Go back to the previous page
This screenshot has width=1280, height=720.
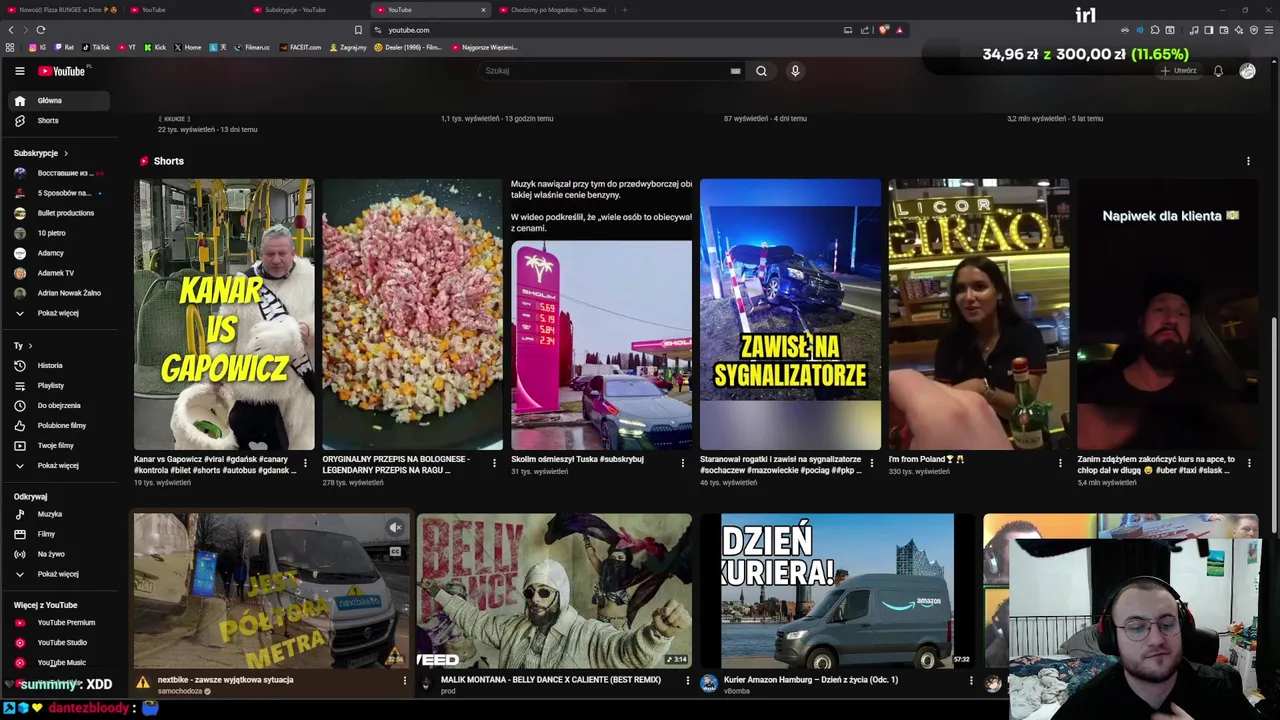11,30
